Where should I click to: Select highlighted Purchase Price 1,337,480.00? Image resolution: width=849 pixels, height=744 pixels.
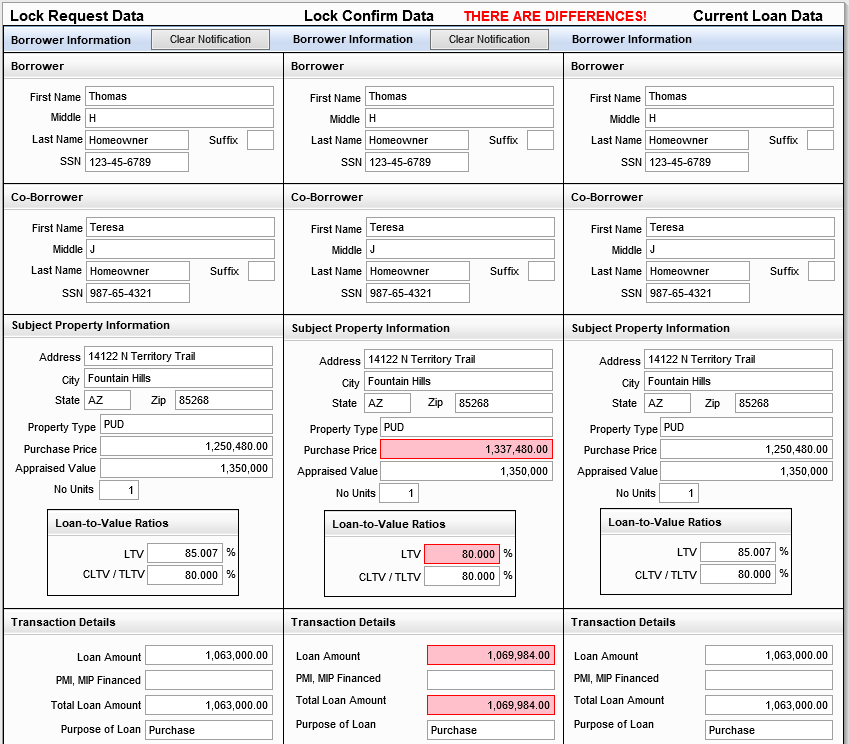[467, 449]
